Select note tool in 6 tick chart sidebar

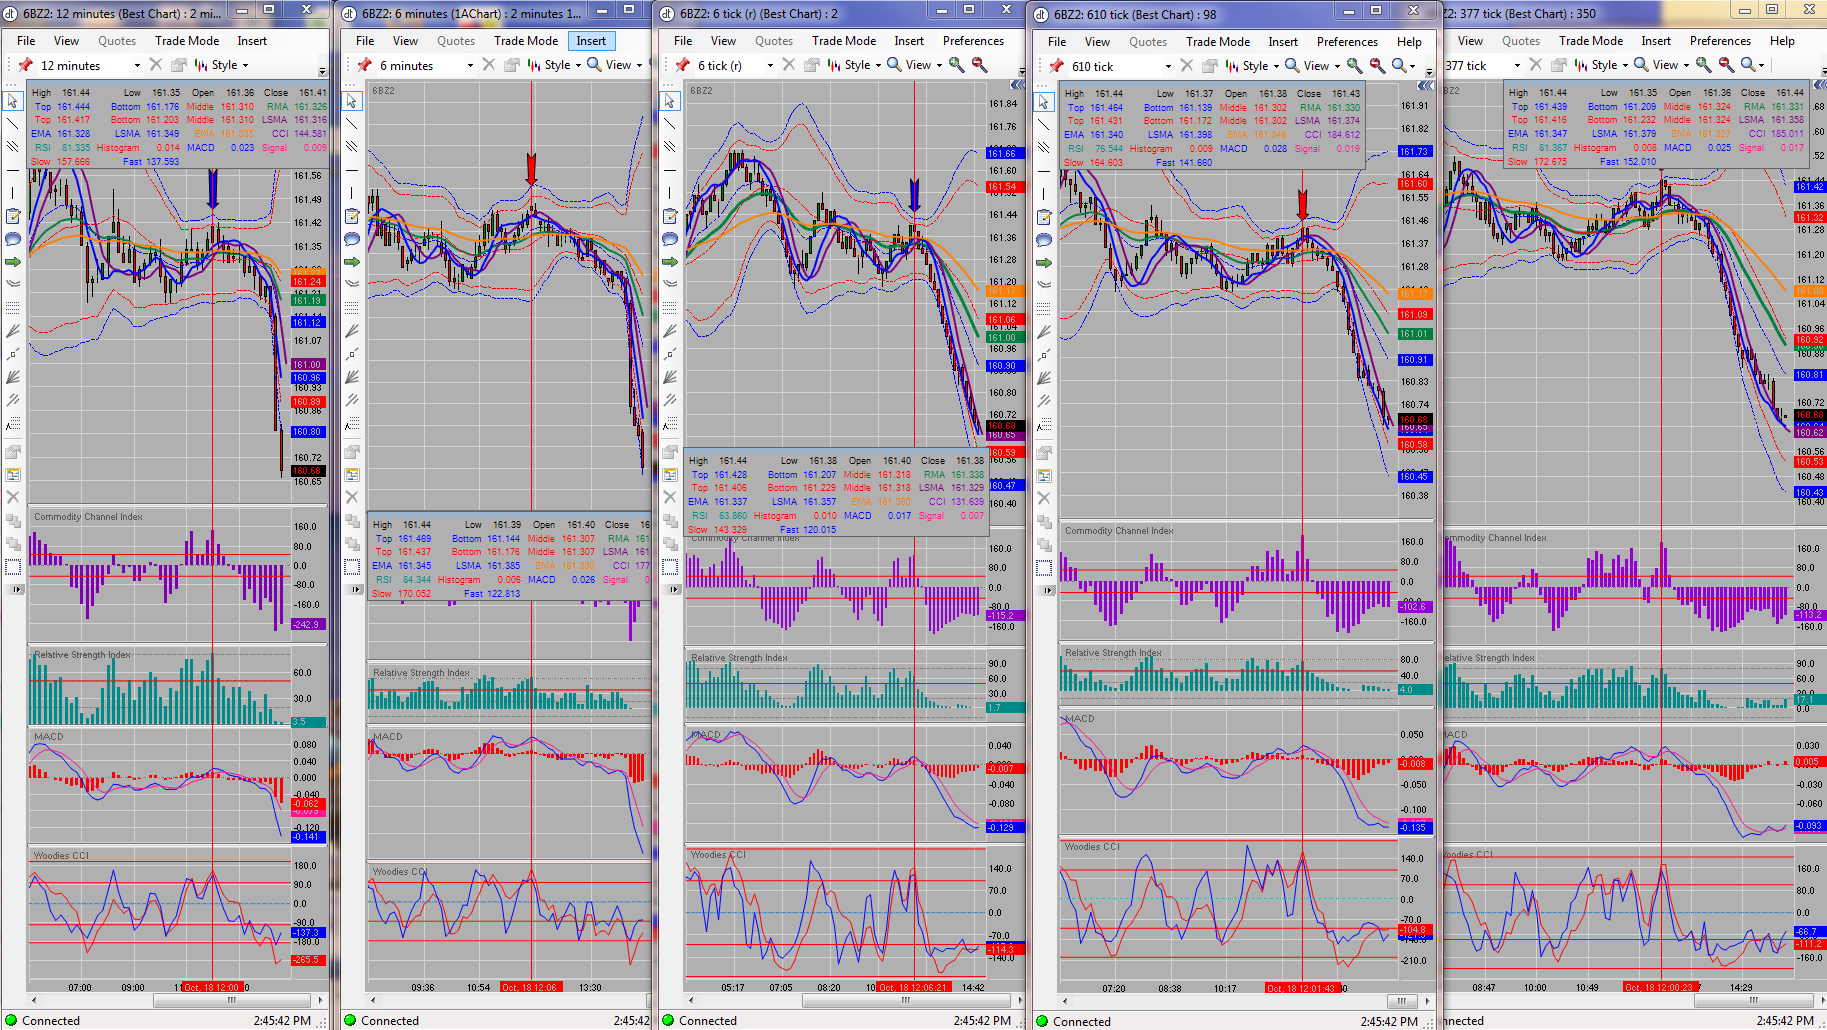670,216
